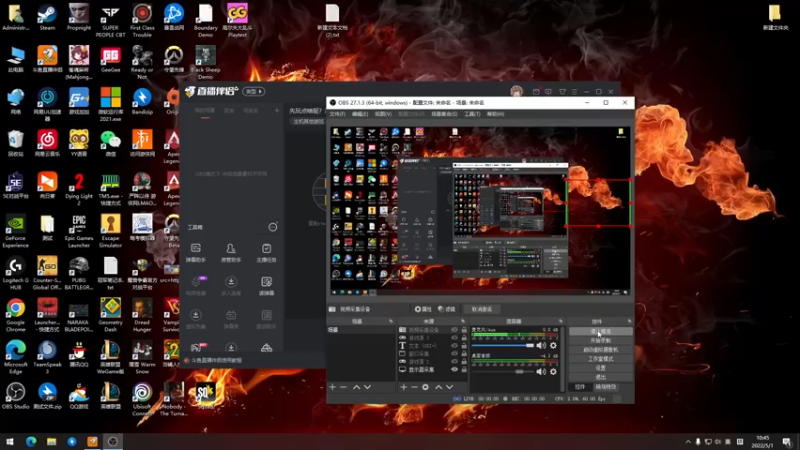The height and width of the screenshot is (450, 800).
Task: Open 房管助手 tool in 直播伴侣 toolbox
Action: point(231,253)
